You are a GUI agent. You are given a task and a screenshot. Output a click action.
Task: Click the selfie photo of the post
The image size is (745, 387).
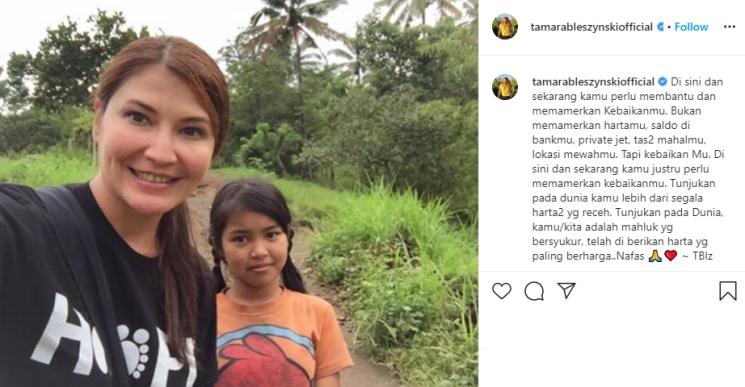point(239,193)
